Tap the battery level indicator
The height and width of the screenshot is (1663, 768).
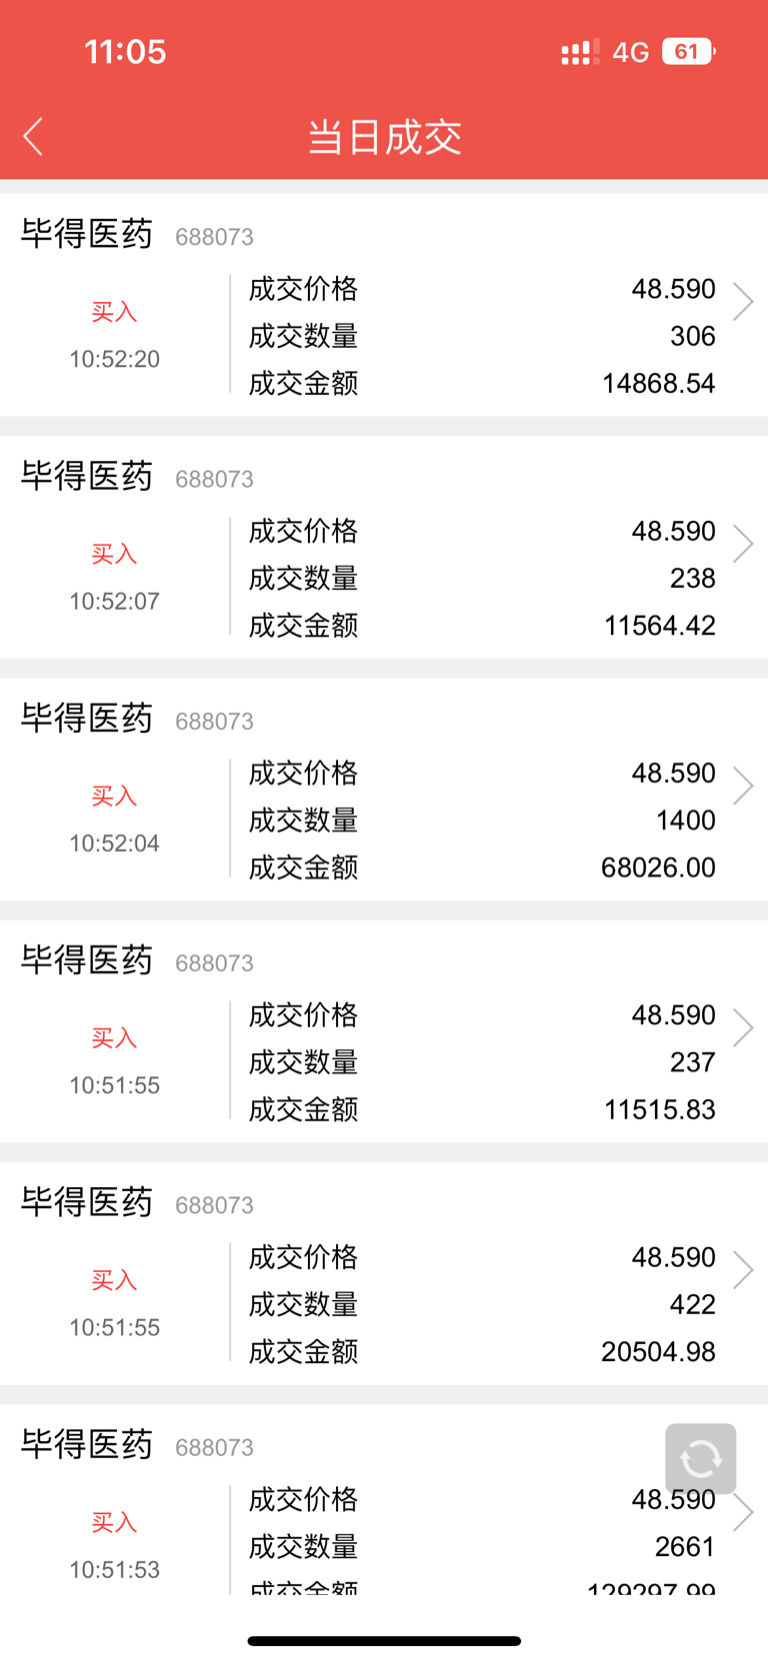click(688, 52)
